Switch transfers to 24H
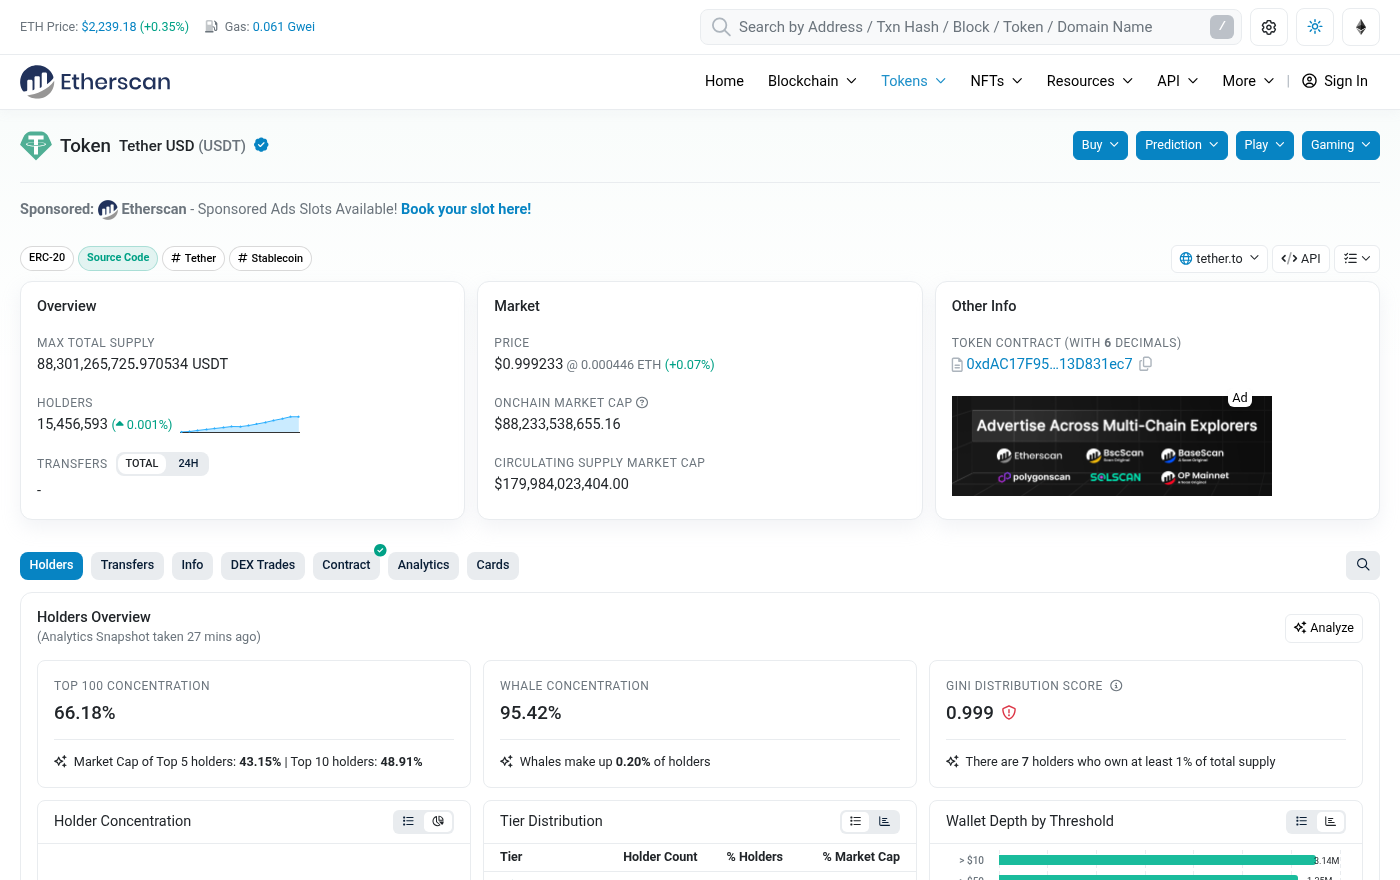Image resolution: width=1400 pixels, height=880 pixels. (x=188, y=464)
